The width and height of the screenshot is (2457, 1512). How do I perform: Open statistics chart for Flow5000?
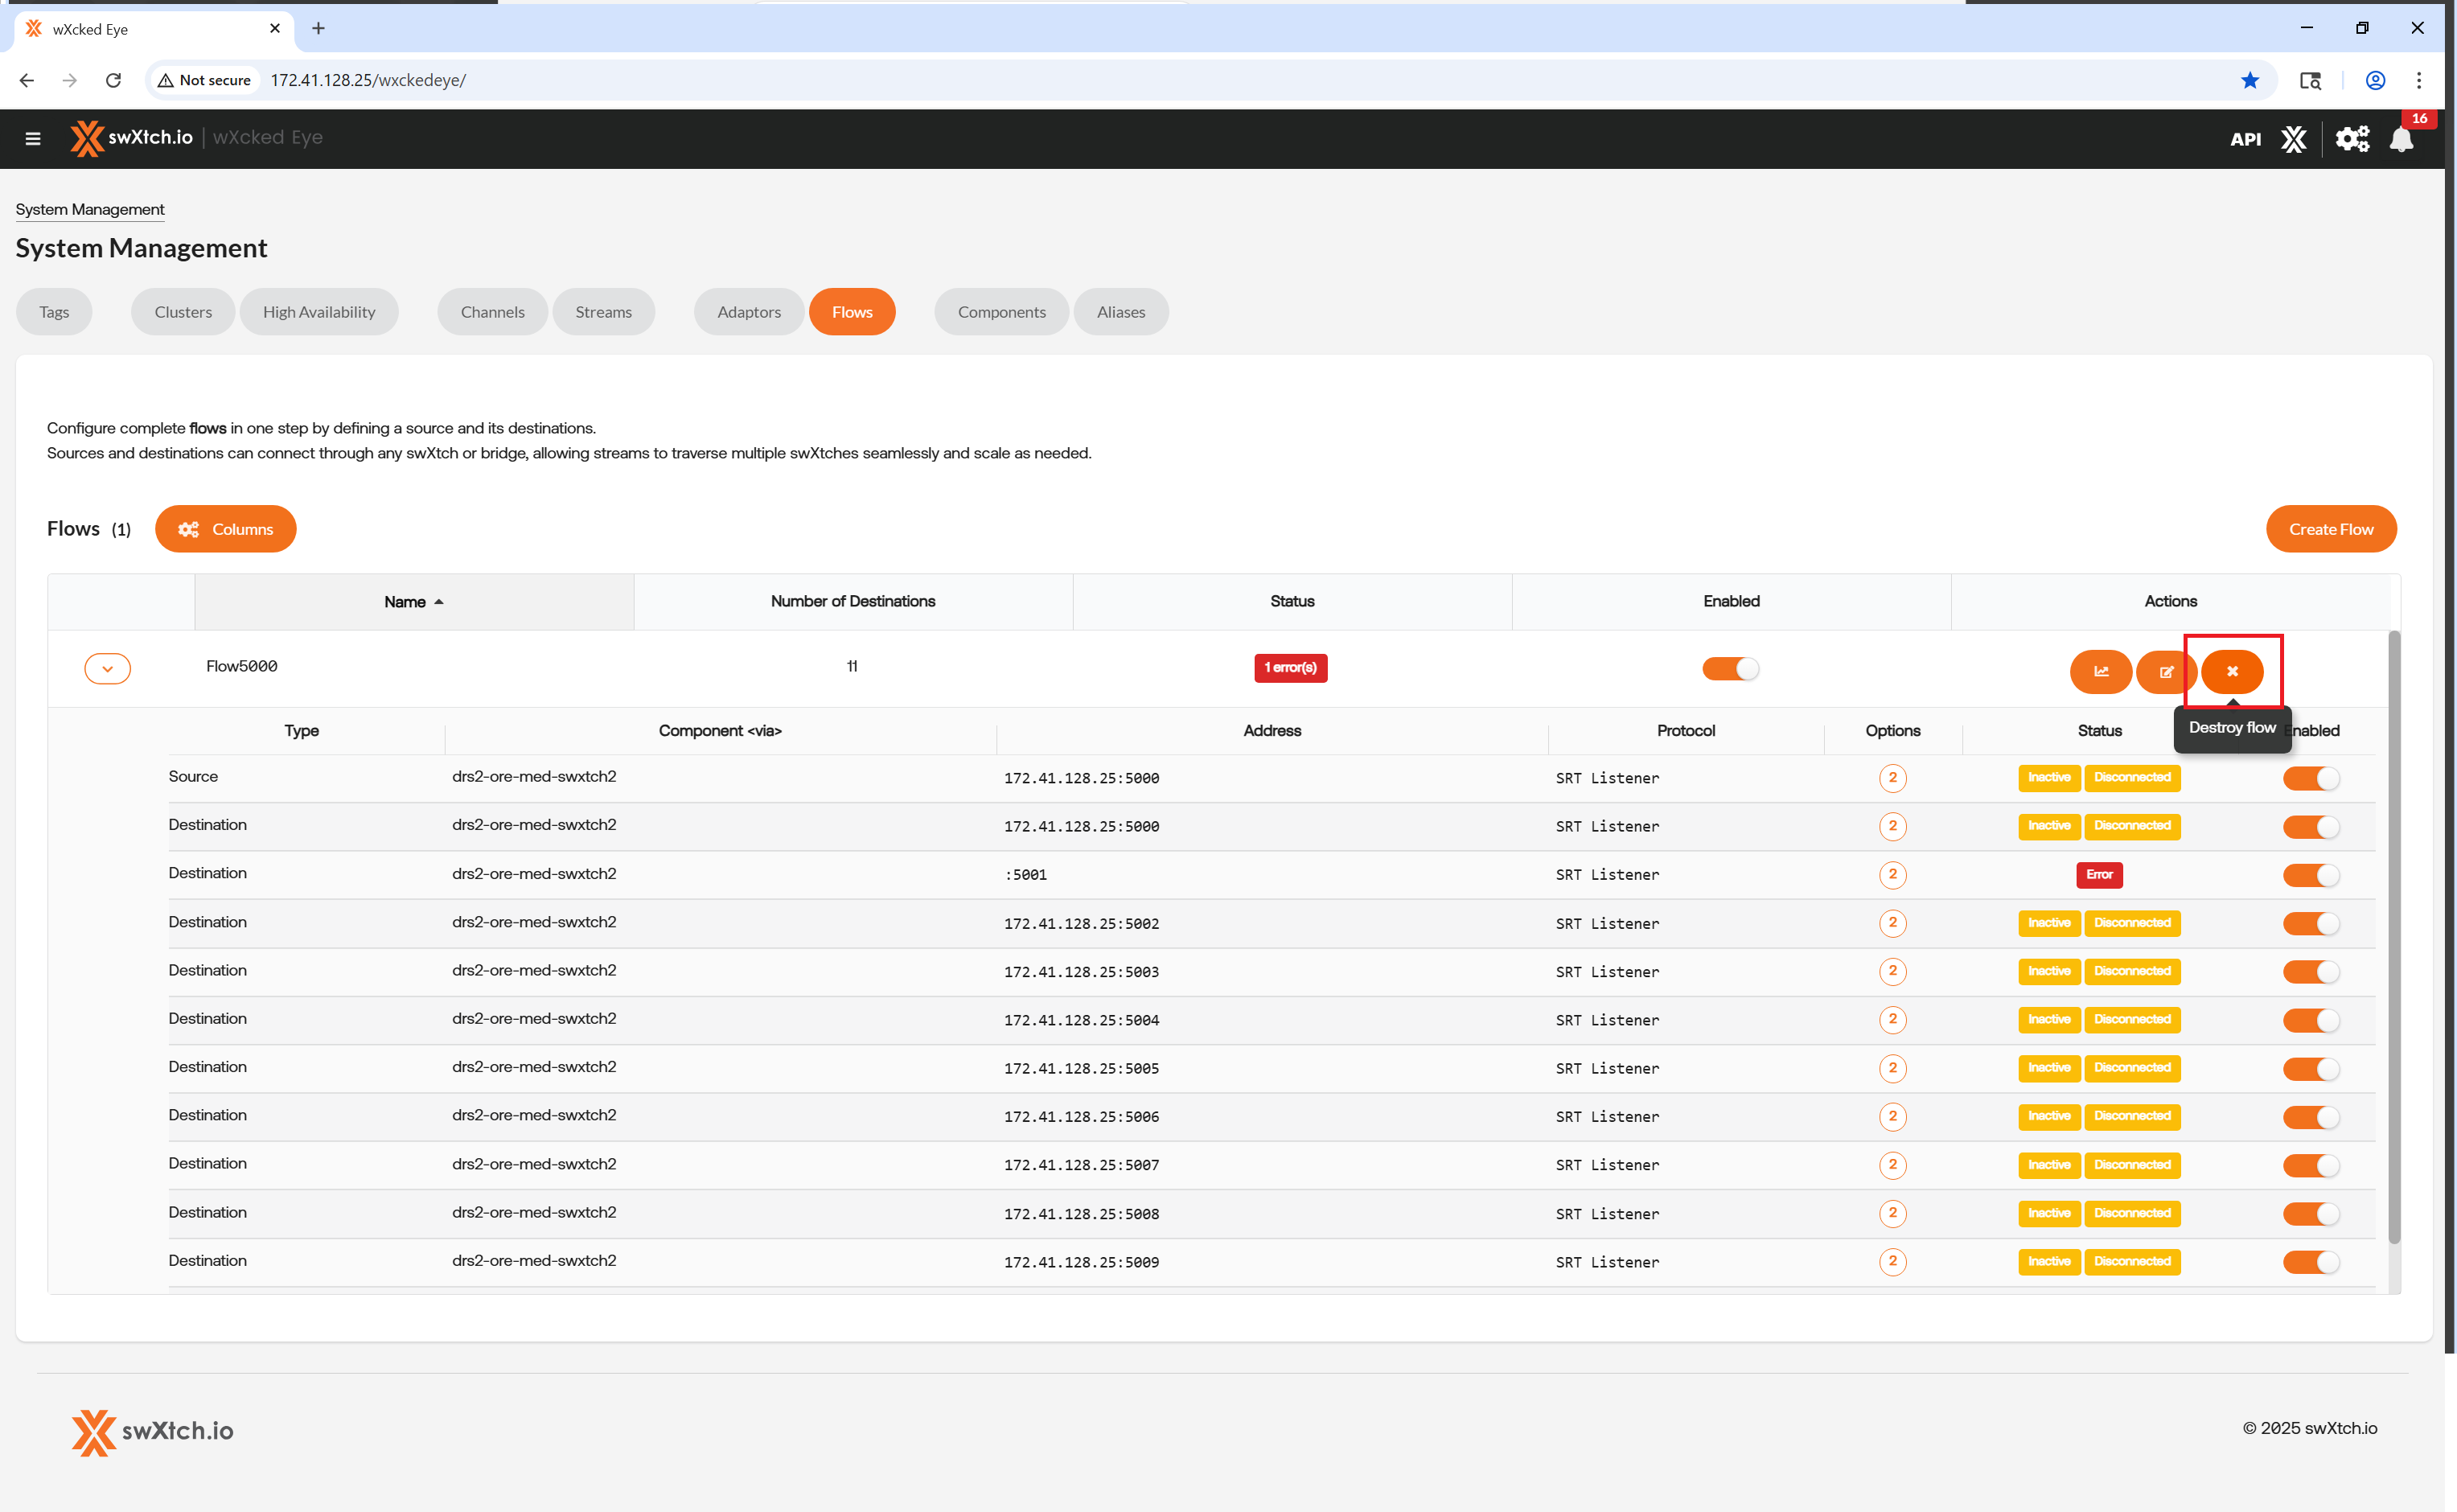(x=2100, y=671)
